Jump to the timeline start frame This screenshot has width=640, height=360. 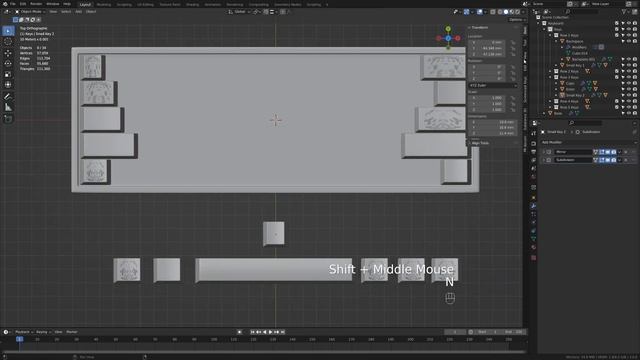pyautogui.click(x=252, y=332)
